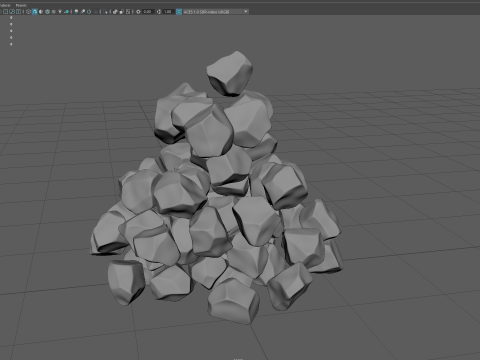The height and width of the screenshot is (360, 480).
Task: Open the Panels menu
Action: (x=21, y=5)
